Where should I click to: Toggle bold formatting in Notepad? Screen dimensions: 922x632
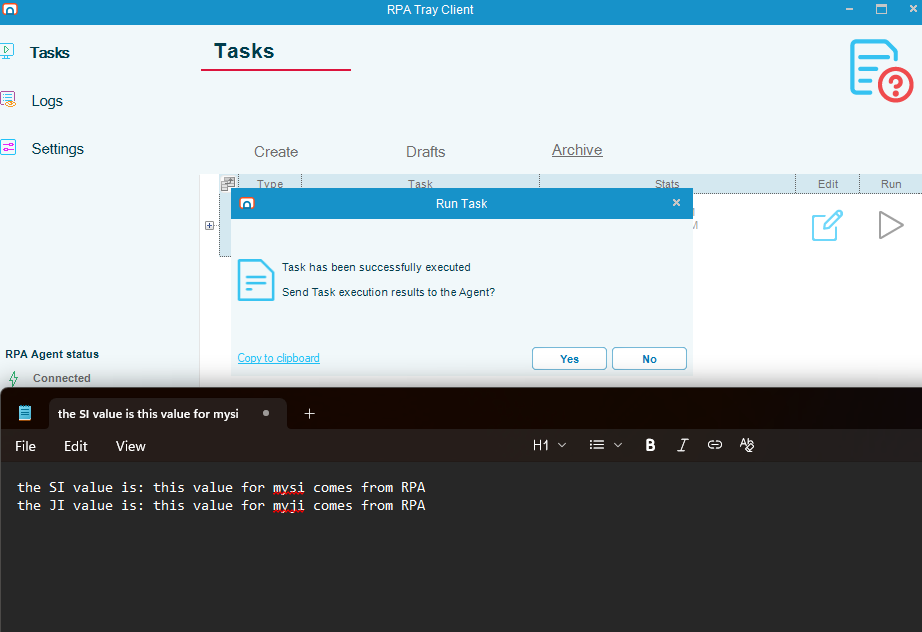[x=650, y=445]
